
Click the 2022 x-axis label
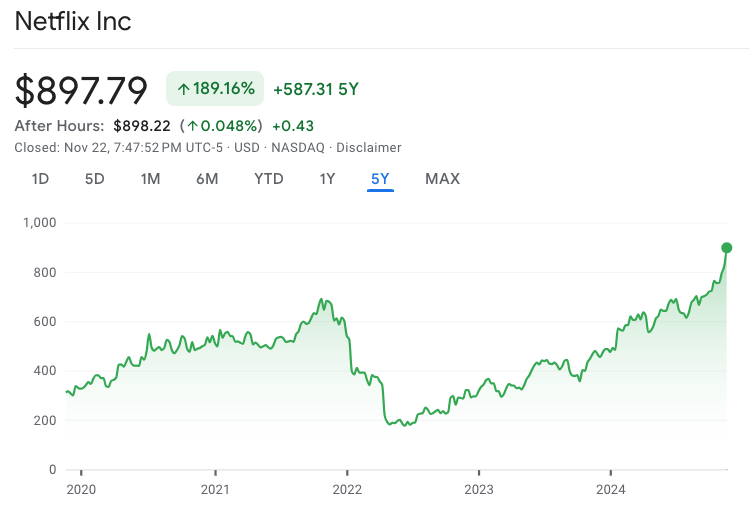(347, 490)
